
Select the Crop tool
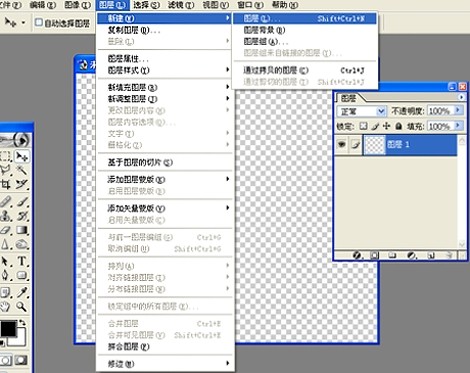pyautogui.click(x=6, y=184)
